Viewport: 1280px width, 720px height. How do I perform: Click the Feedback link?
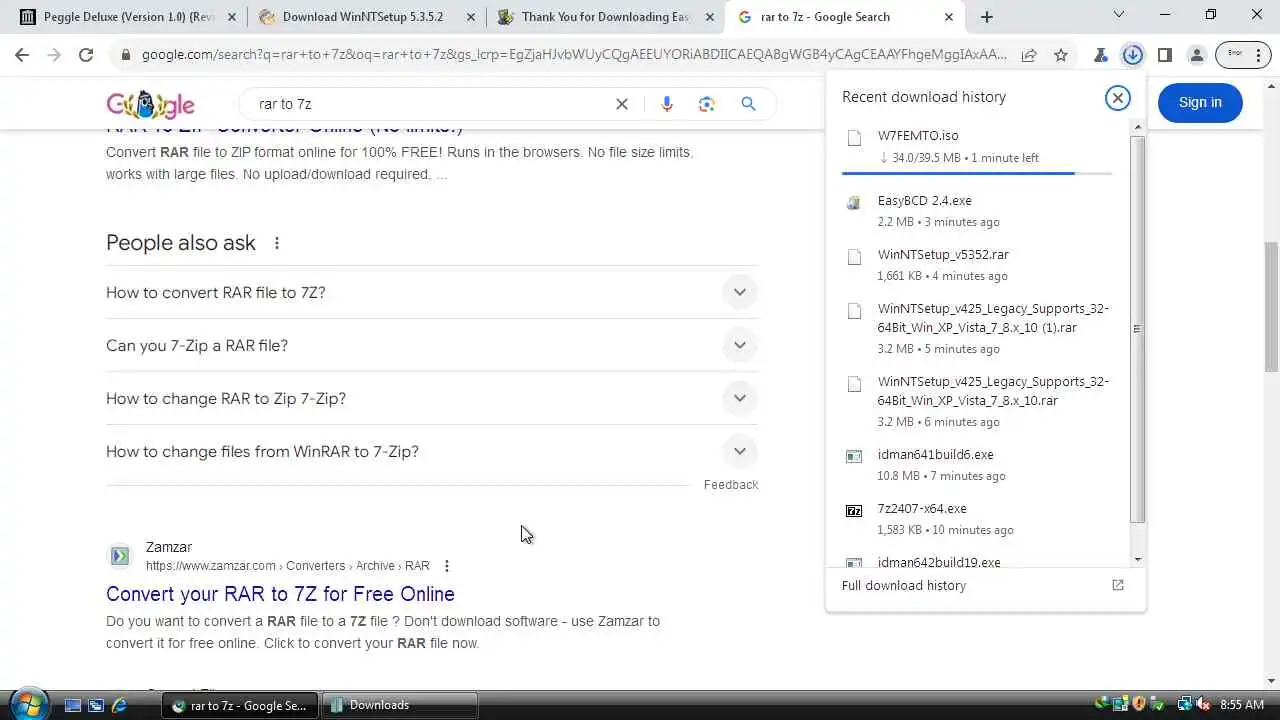(731, 485)
